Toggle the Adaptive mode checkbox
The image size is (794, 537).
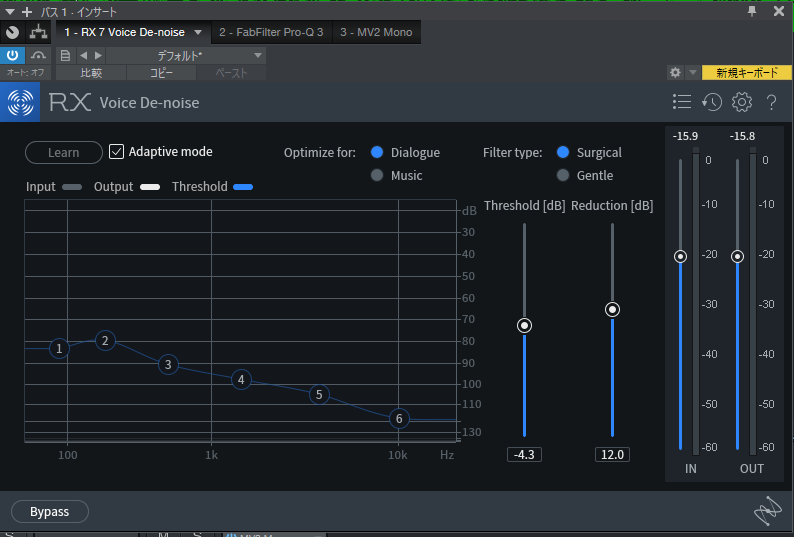(116, 151)
